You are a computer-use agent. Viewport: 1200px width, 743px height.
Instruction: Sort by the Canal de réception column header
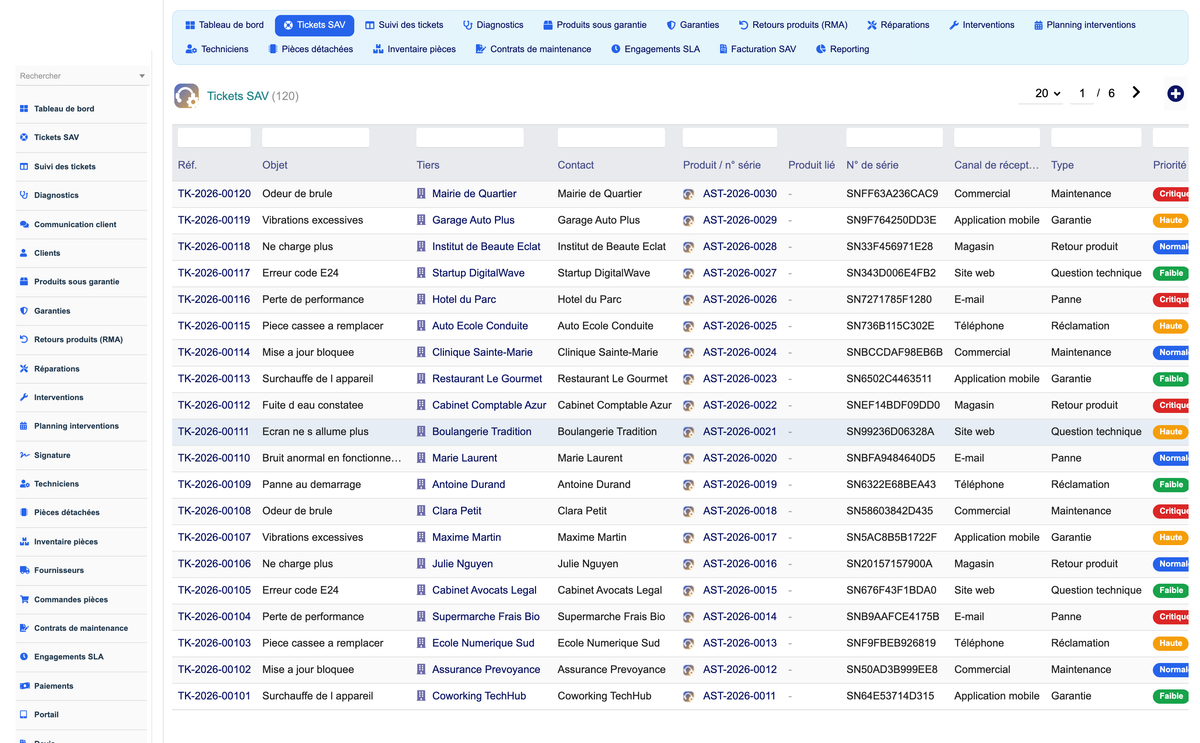pyautogui.click(x=996, y=165)
